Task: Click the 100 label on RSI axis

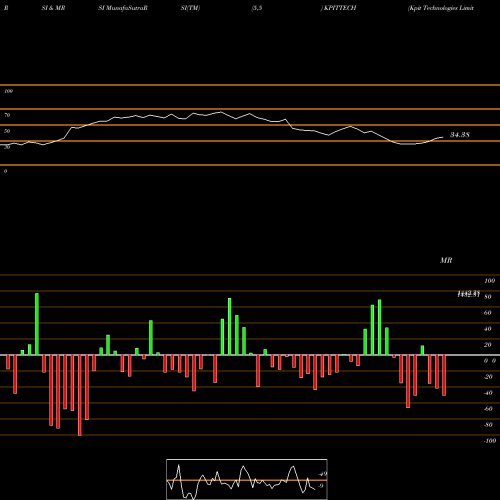Action: coord(8,91)
